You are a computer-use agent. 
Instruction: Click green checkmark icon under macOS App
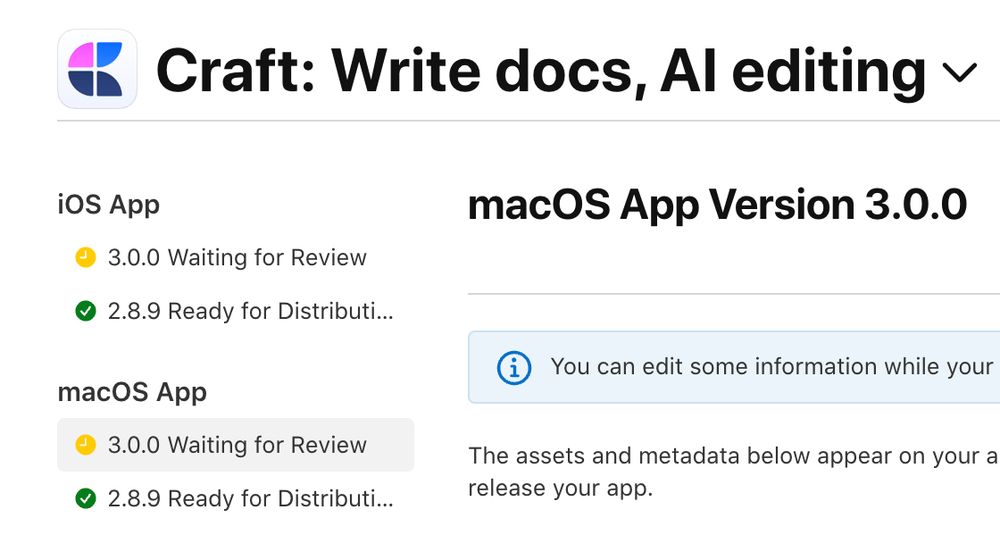(x=85, y=498)
